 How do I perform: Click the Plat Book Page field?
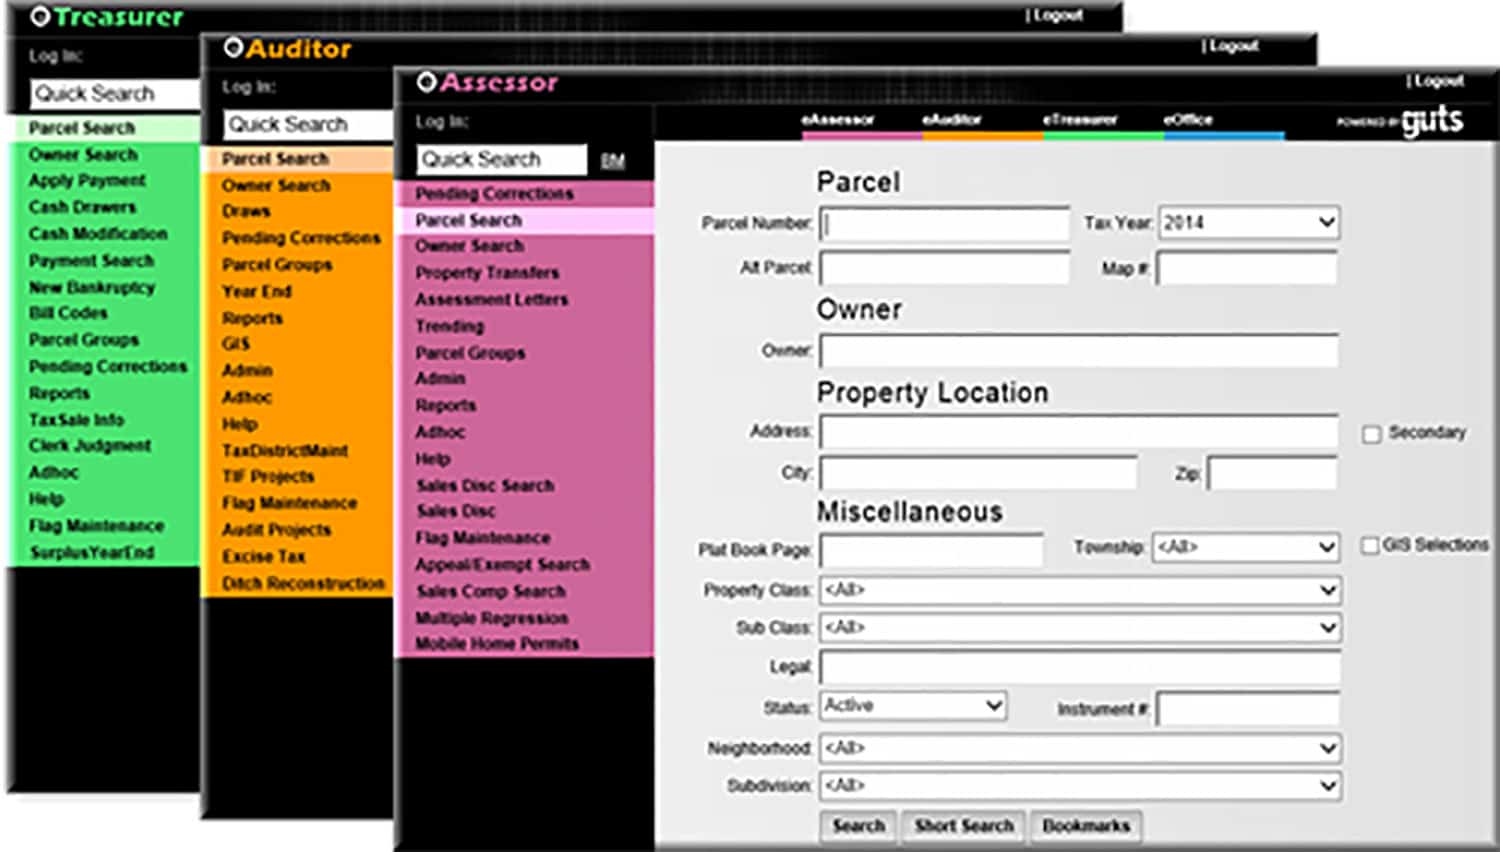click(932, 550)
